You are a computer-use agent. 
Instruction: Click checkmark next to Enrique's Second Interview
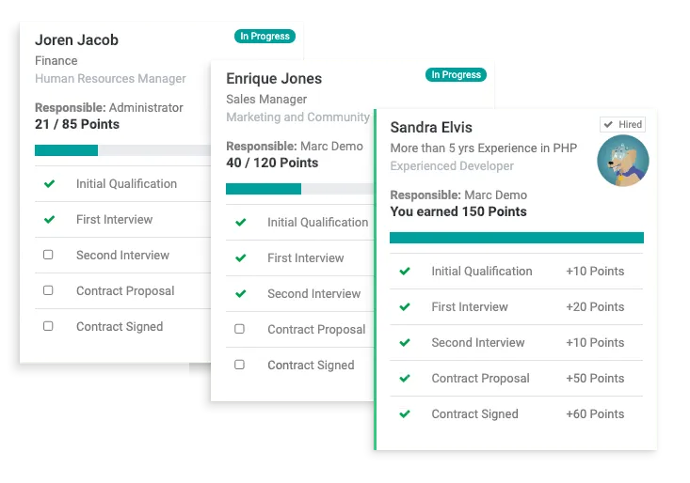(241, 293)
